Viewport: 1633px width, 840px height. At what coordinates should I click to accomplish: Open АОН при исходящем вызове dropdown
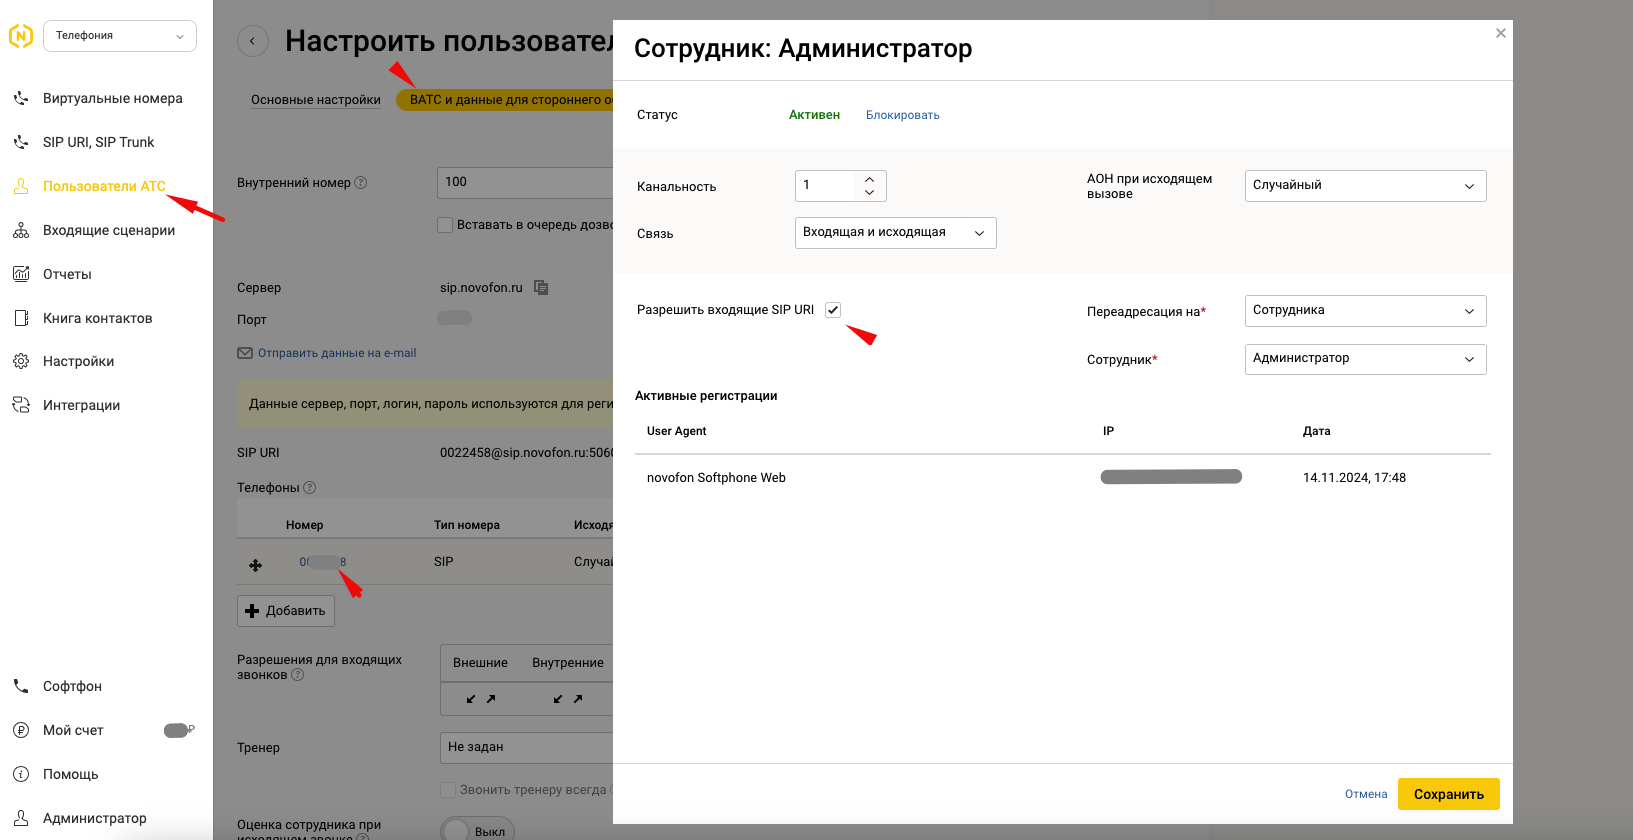point(1366,186)
